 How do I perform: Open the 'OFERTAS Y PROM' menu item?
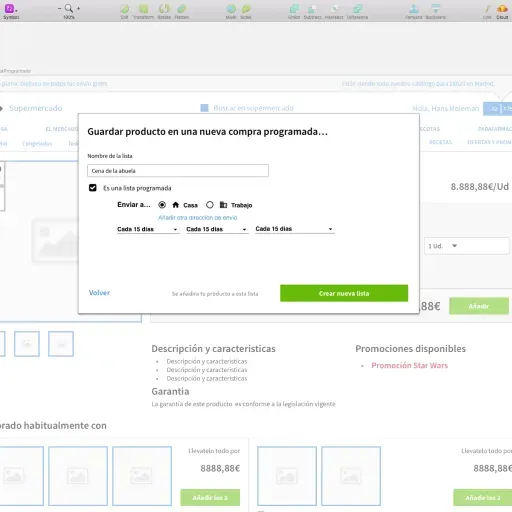[489, 142]
